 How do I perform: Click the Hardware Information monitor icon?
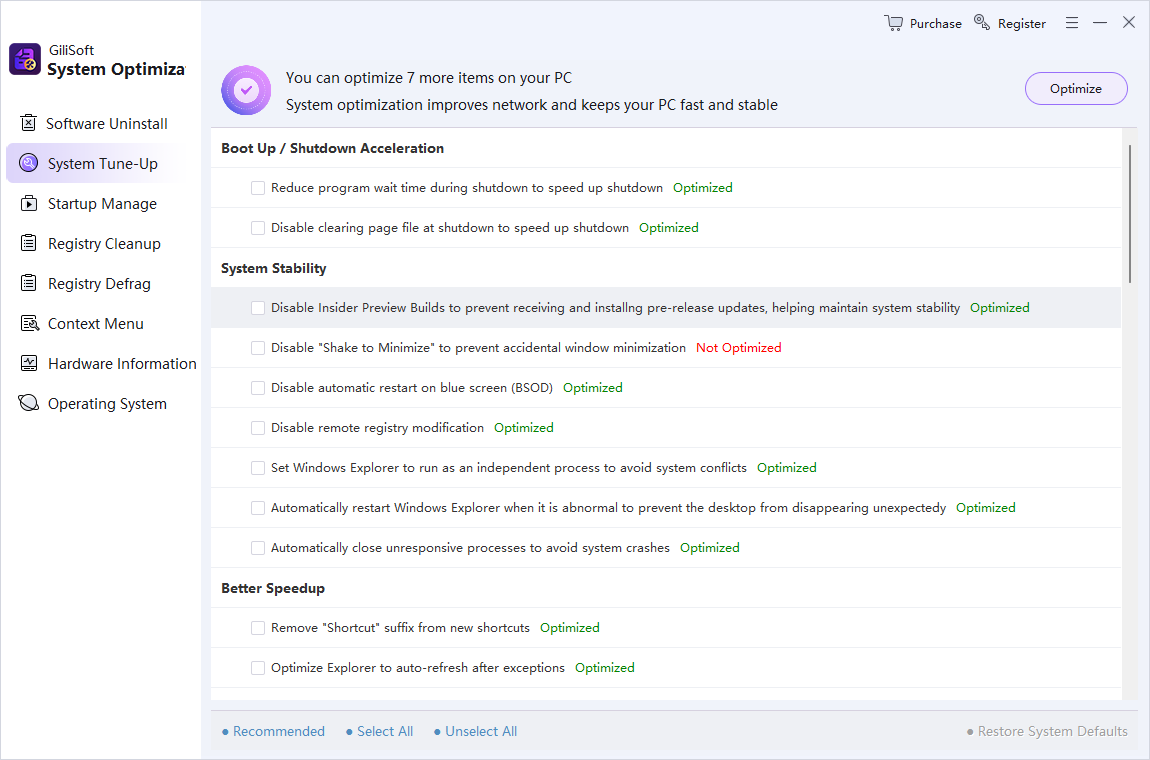pyautogui.click(x=29, y=363)
